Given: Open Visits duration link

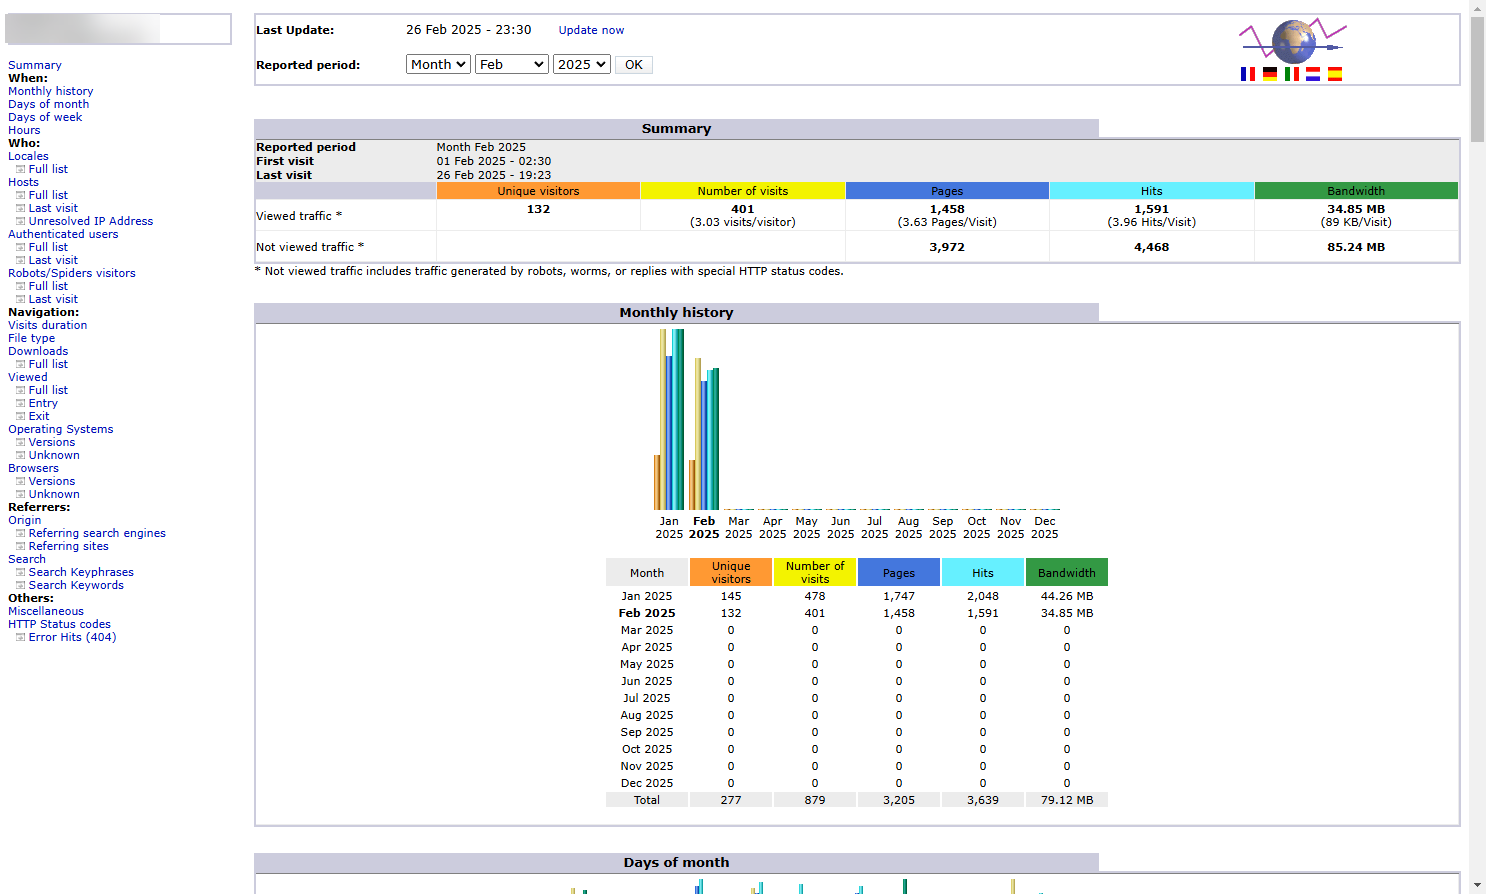Looking at the screenshot, I should (48, 325).
